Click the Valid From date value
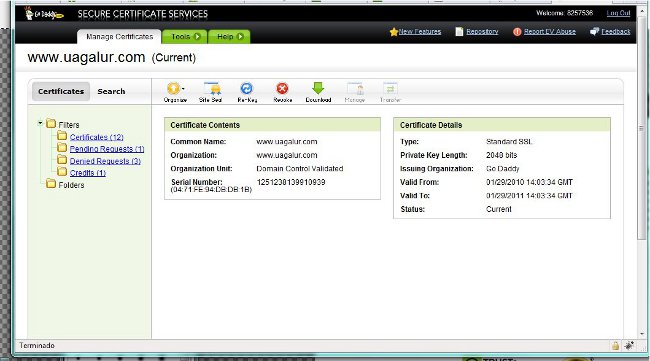The width and height of the screenshot is (650, 361). [529, 182]
